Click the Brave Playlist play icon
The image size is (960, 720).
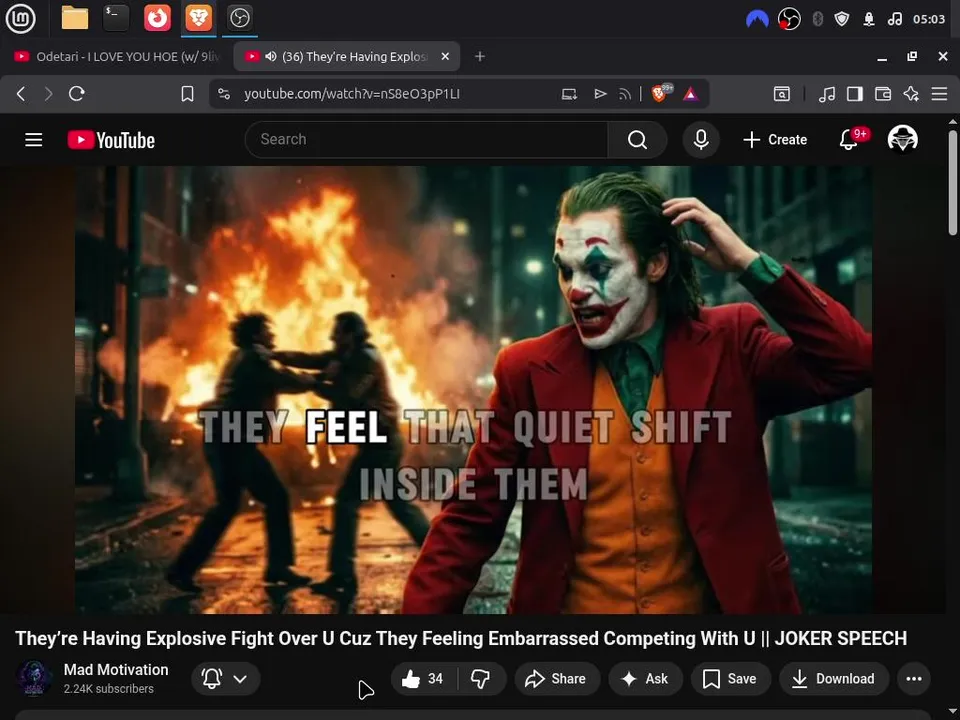(600, 94)
